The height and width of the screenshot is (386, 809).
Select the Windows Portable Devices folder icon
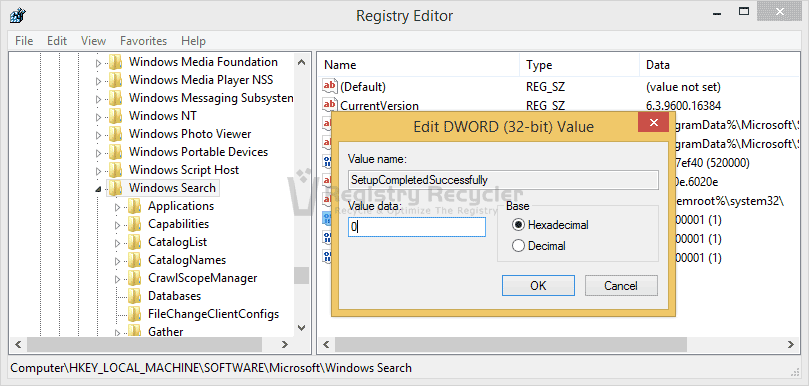[116, 153]
